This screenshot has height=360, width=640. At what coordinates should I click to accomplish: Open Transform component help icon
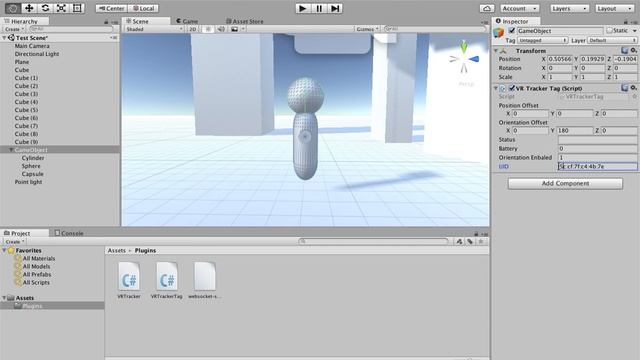coord(624,51)
